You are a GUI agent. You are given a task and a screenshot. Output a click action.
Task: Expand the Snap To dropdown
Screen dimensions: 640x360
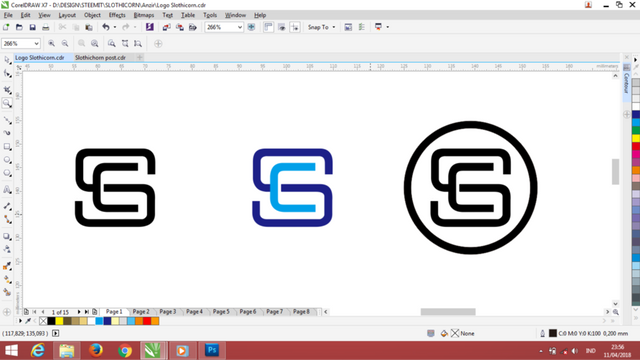[x=322, y=27]
